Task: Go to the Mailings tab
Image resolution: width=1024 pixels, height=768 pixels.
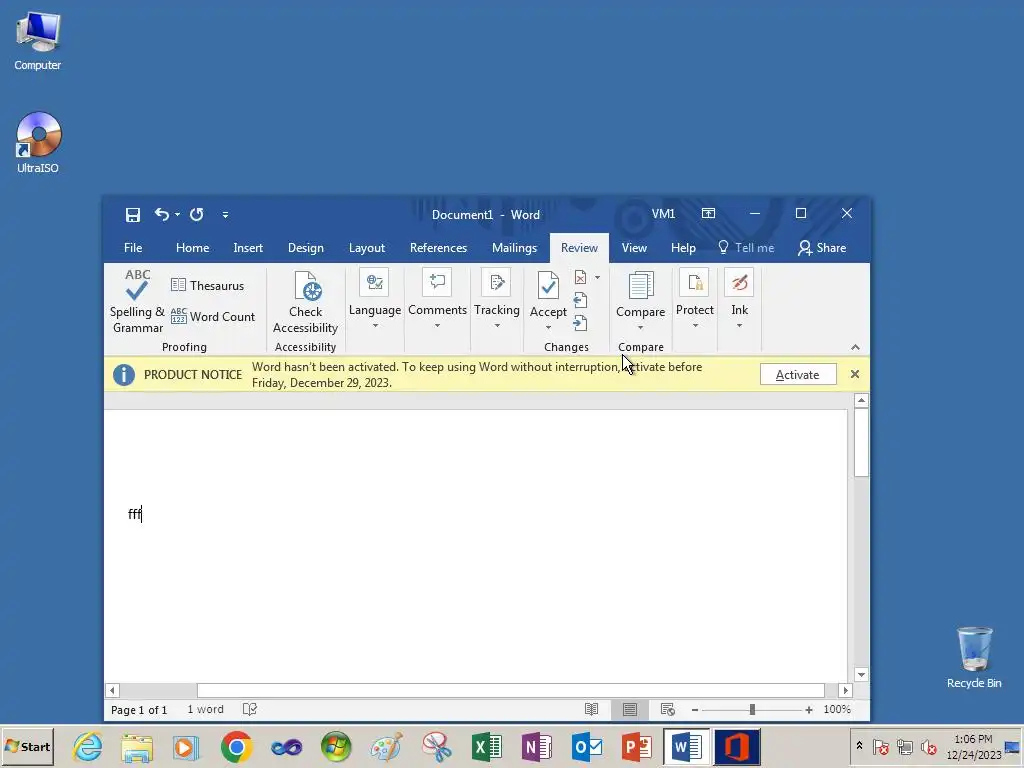Action: point(514,248)
